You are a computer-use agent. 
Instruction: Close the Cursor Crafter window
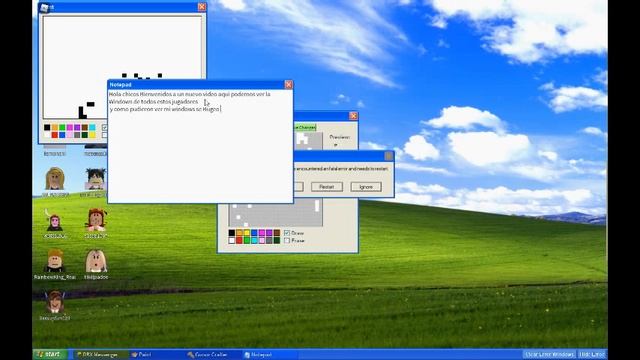pos(353,116)
